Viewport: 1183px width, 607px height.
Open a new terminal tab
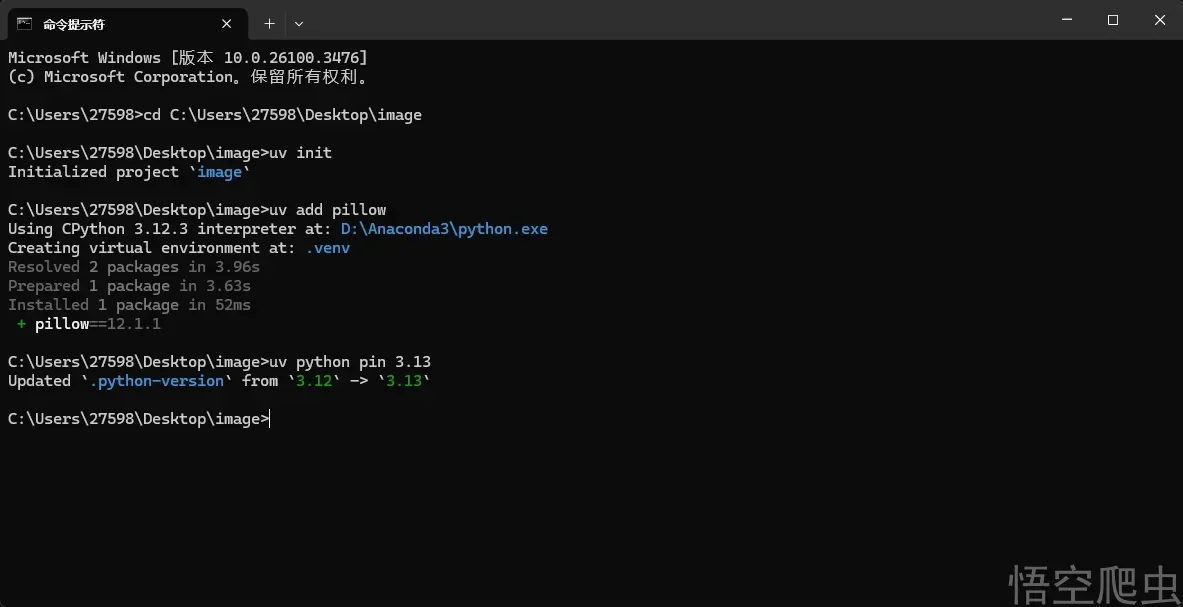[x=269, y=24]
